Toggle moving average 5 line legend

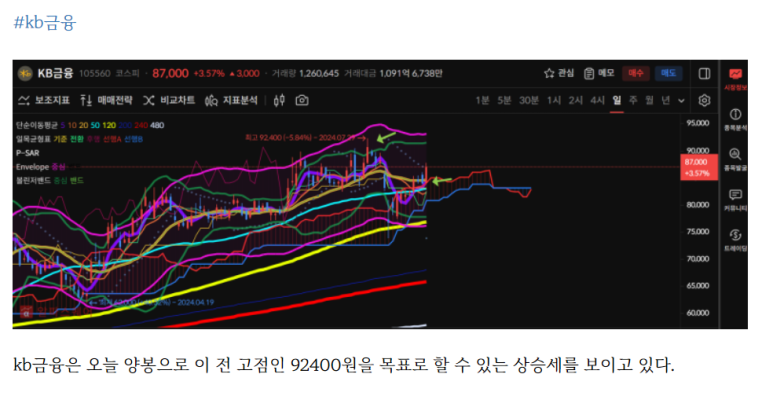(x=63, y=125)
